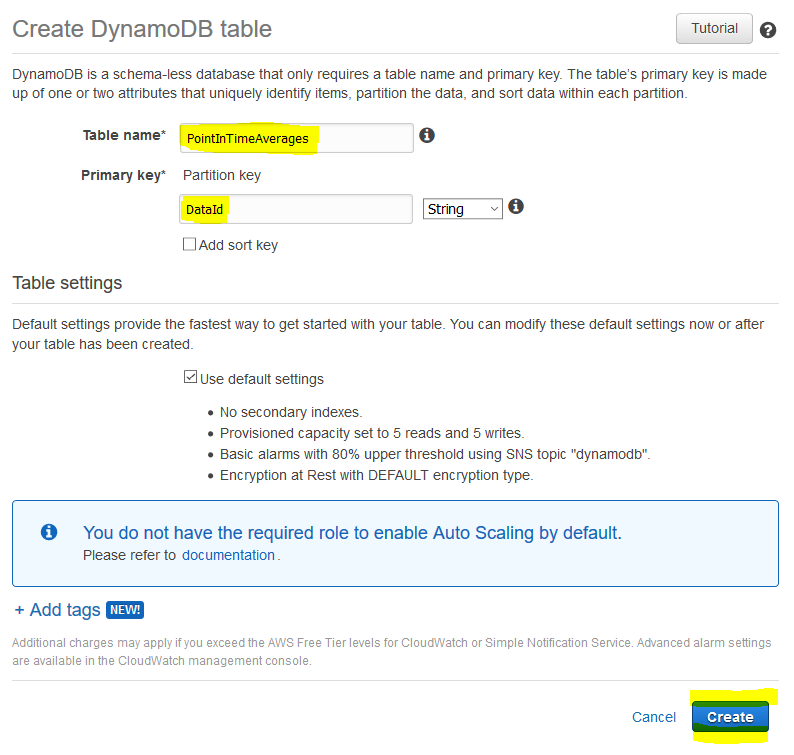Click the Create DynamoDB table heading
The height and width of the screenshot is (755, 794).
pos(142,29)
